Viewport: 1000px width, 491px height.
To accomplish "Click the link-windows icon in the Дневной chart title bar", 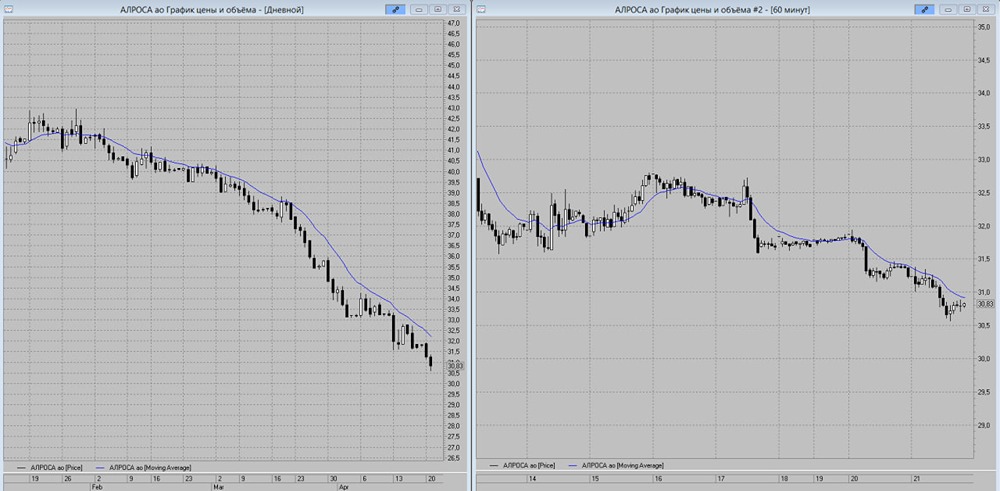I will (x=395, y=10).
